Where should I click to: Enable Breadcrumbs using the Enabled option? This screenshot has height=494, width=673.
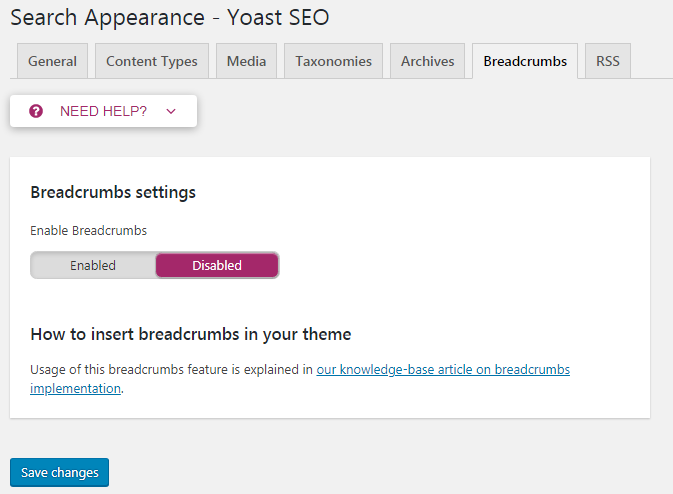(x=93, y=265)
